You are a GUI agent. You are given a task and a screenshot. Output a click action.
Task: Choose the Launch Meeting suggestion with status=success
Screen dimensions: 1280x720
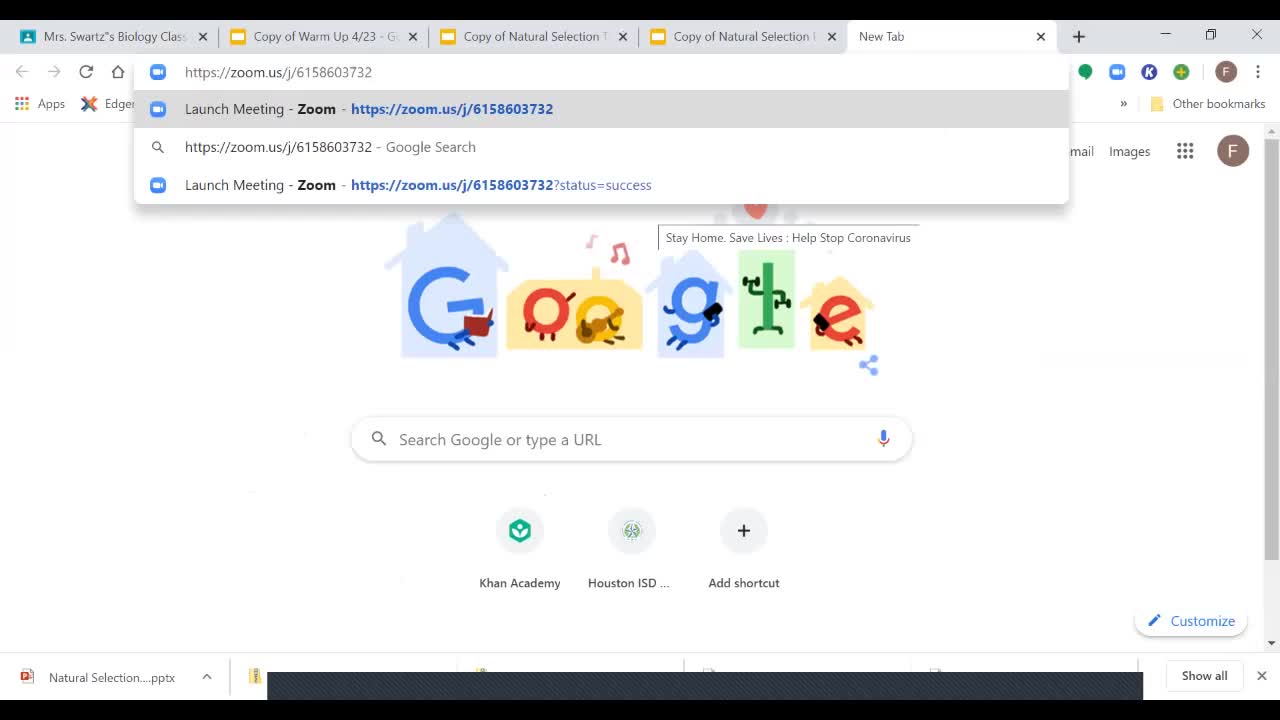coord(601,185)
